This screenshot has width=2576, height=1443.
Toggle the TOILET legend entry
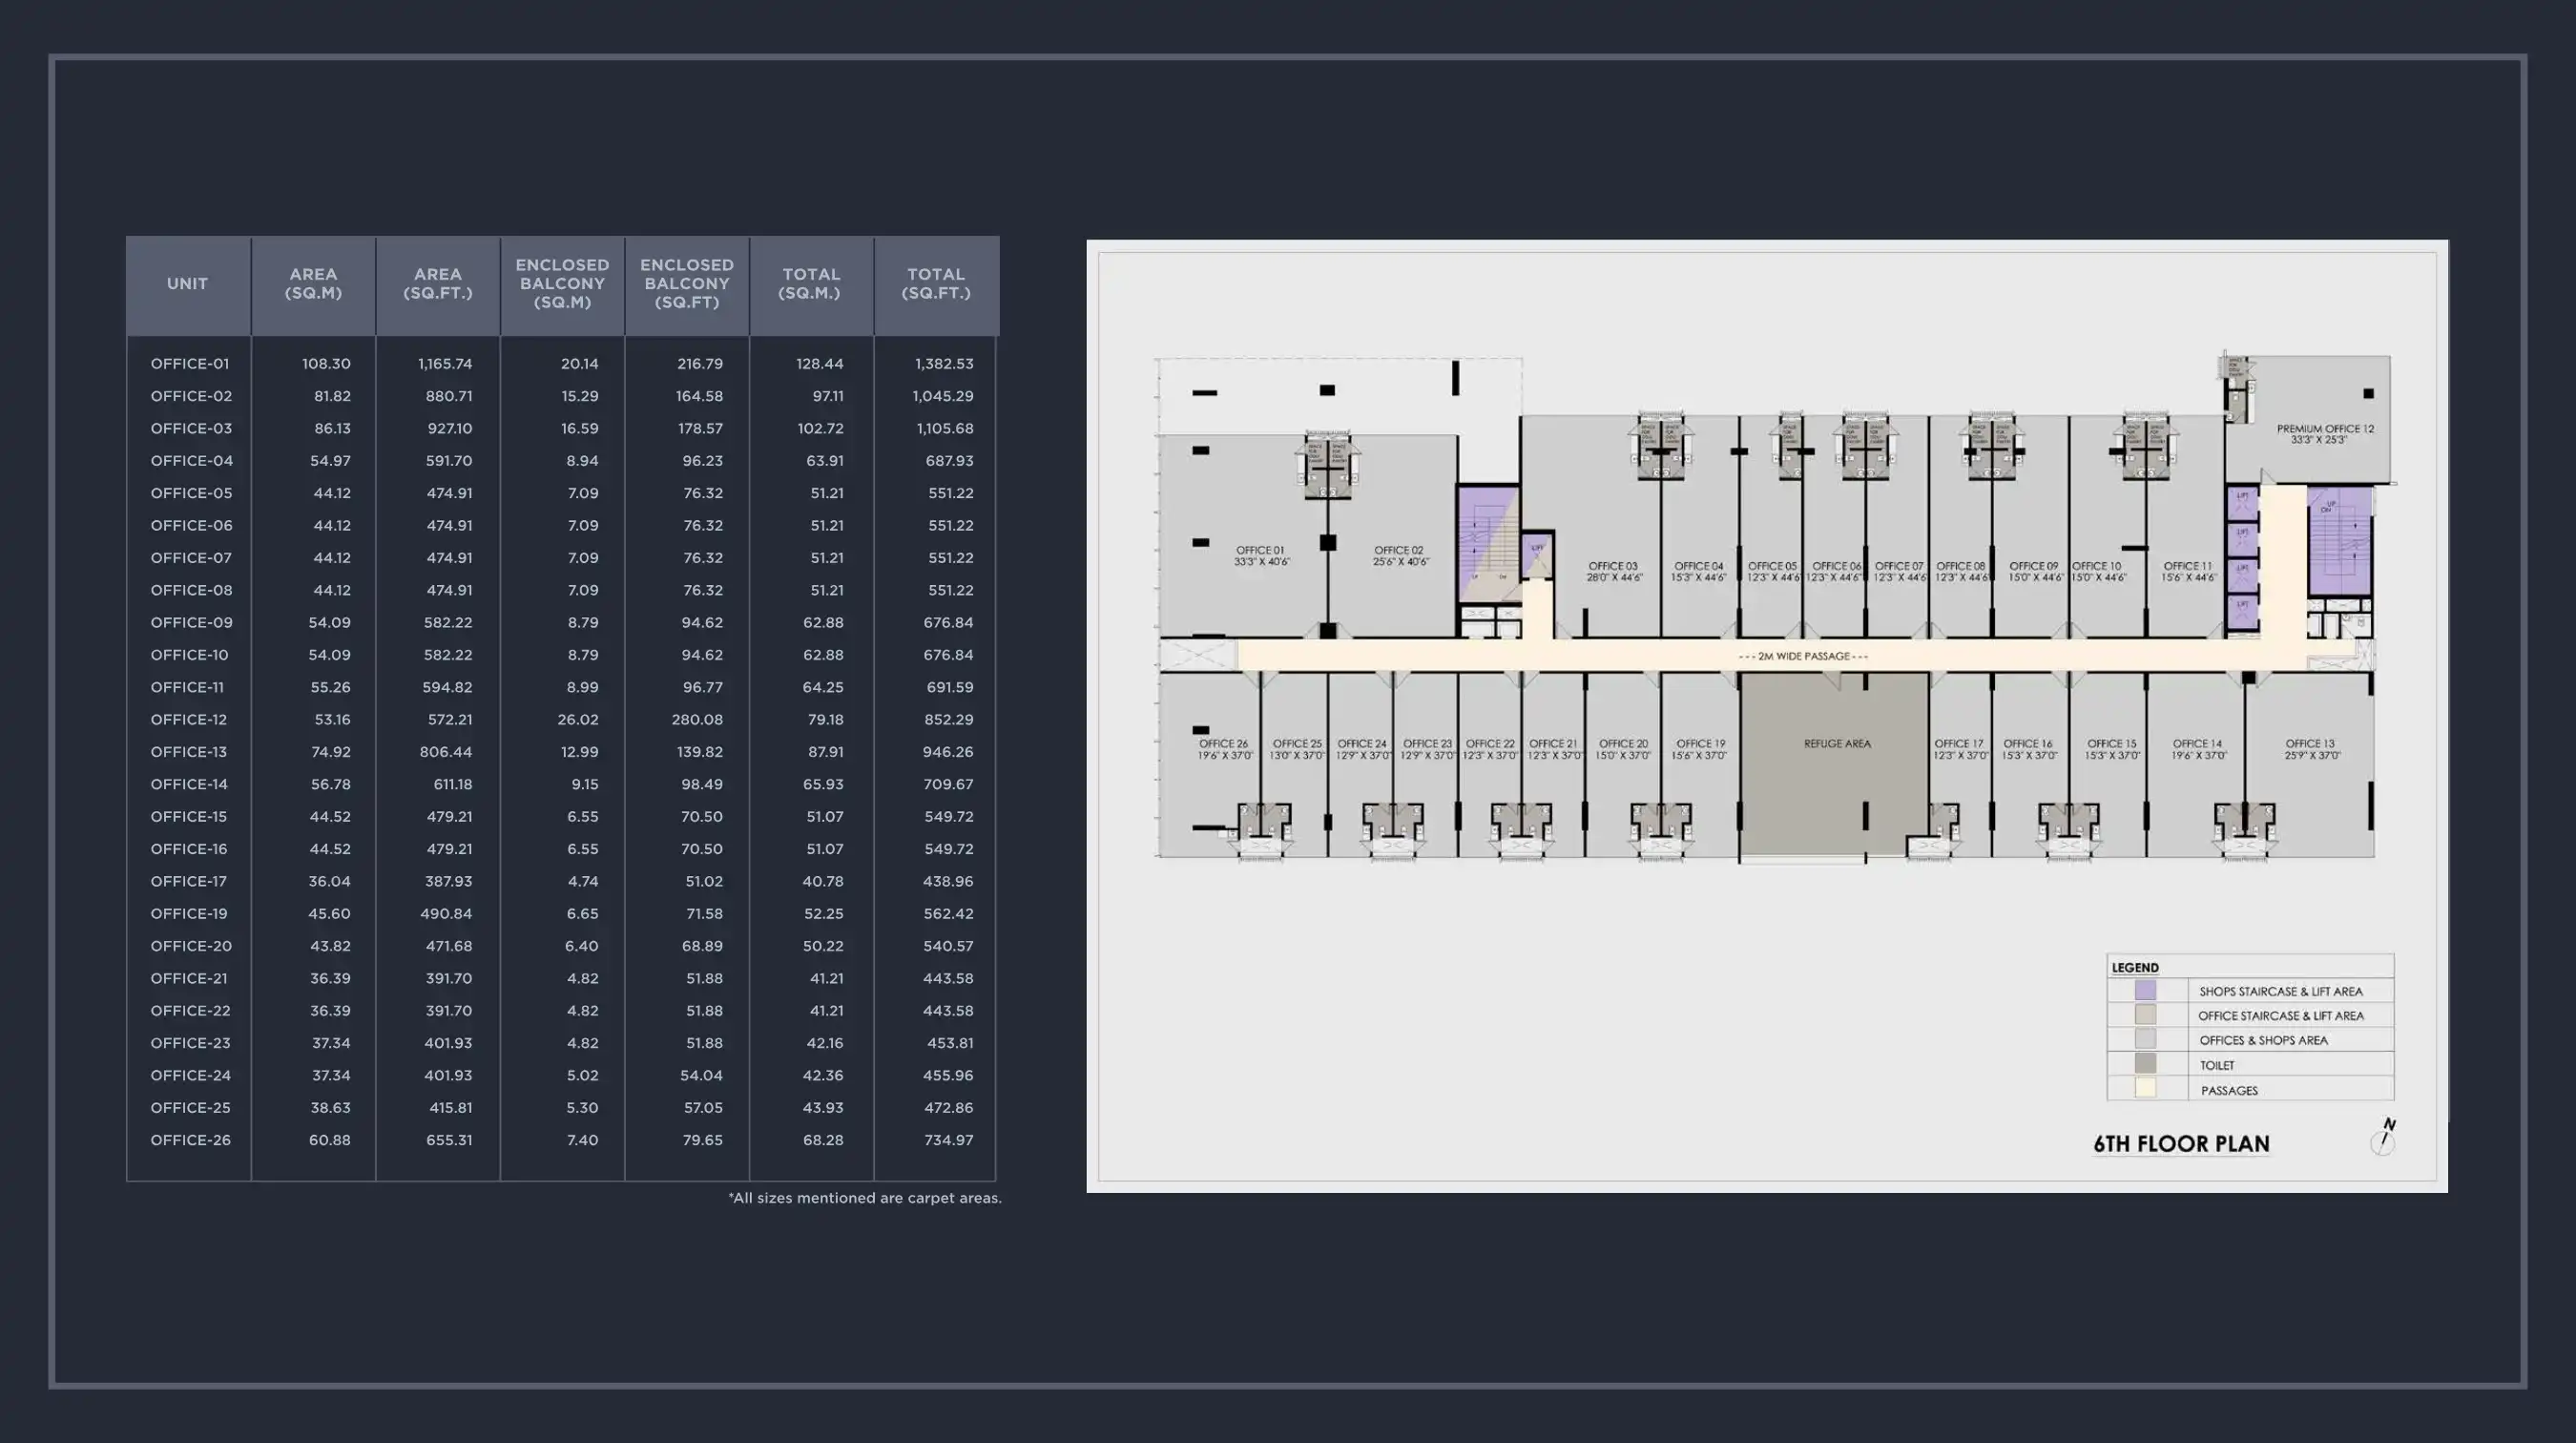(x=2219, y=1065)
